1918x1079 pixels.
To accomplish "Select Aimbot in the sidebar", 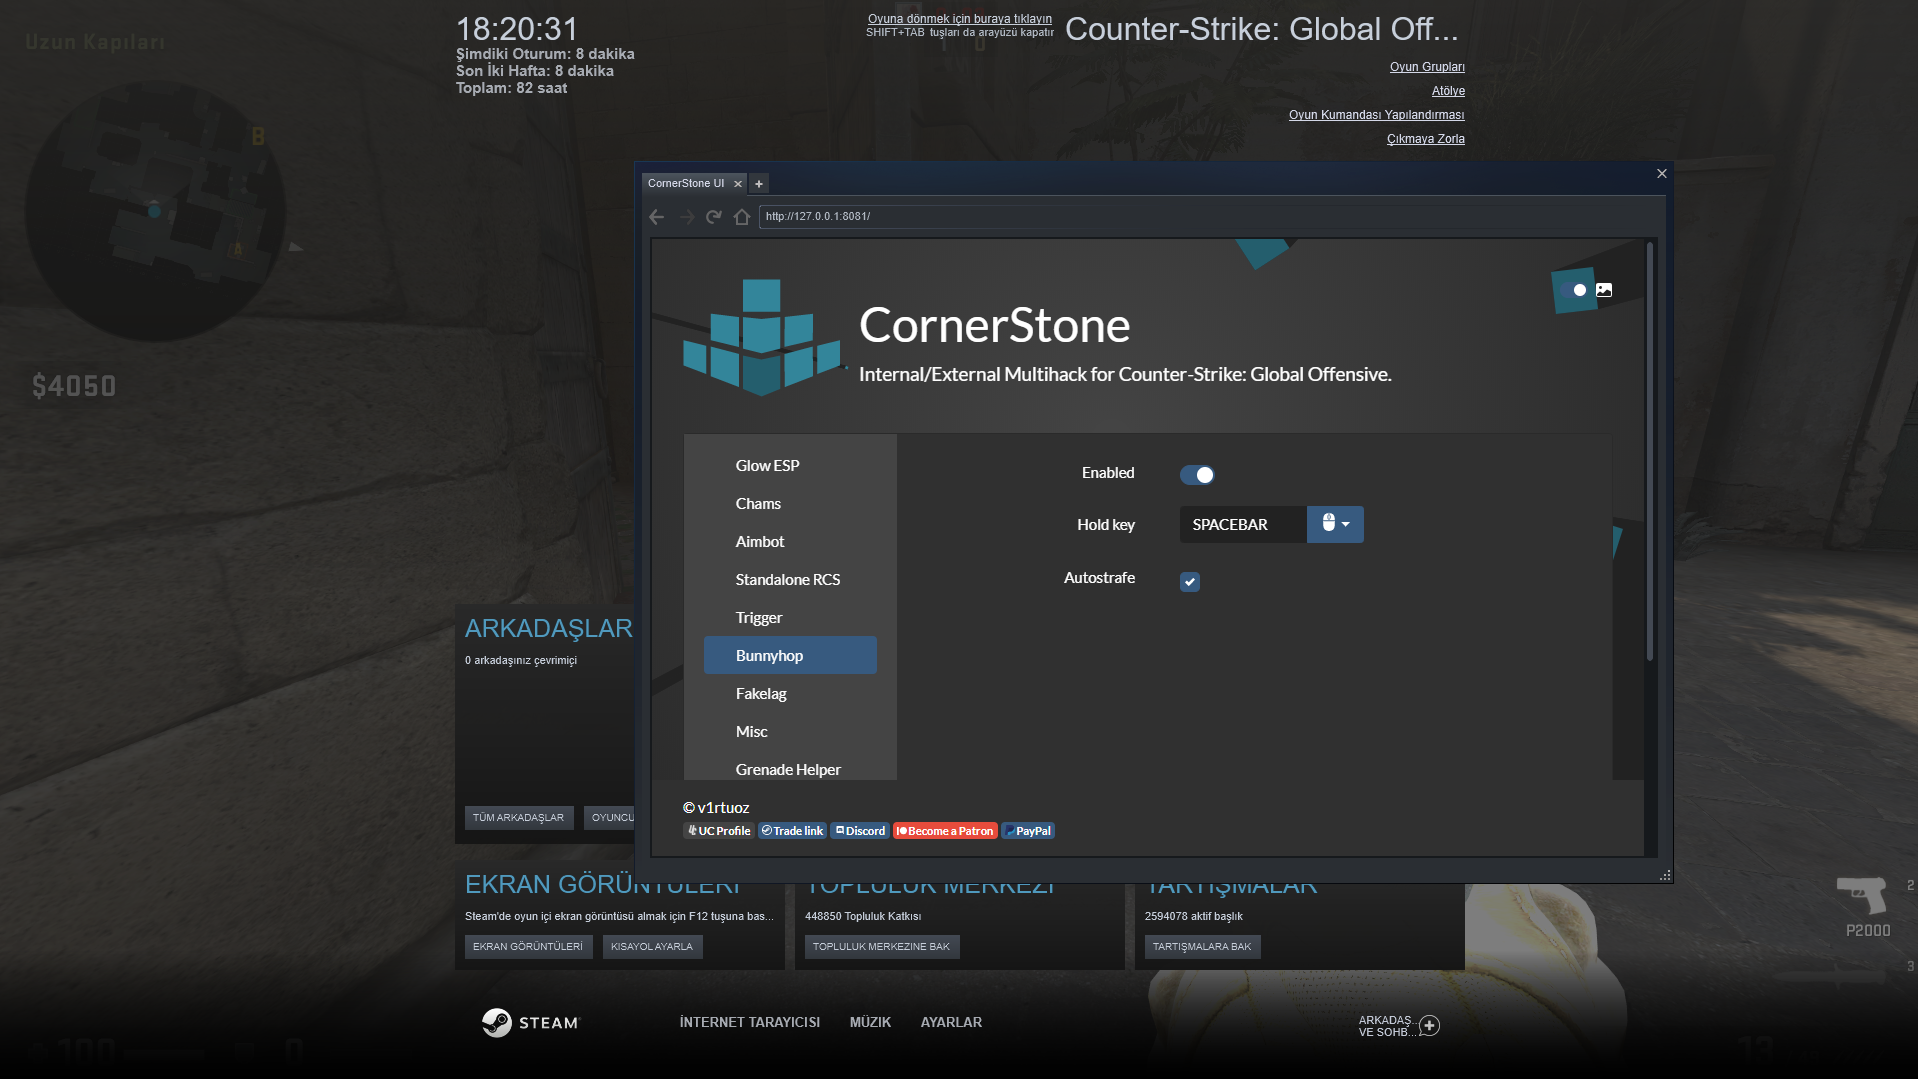I will (x=790, y=542).
